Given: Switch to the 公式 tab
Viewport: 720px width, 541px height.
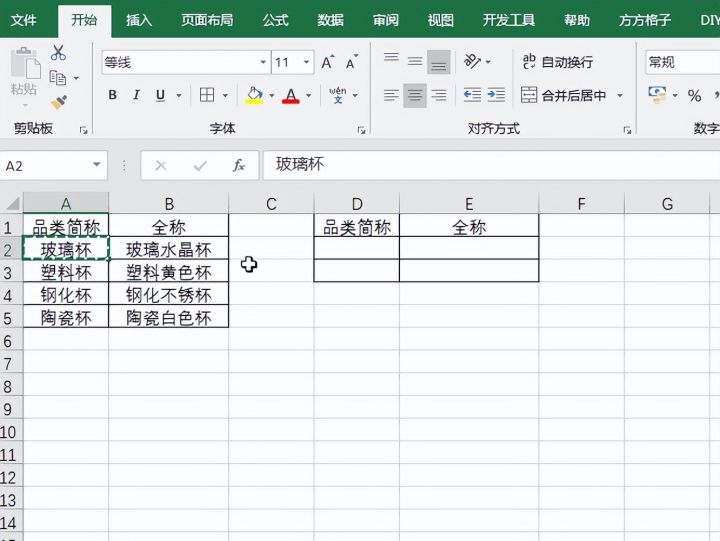Looking at the screenshot, I should 276,20.
